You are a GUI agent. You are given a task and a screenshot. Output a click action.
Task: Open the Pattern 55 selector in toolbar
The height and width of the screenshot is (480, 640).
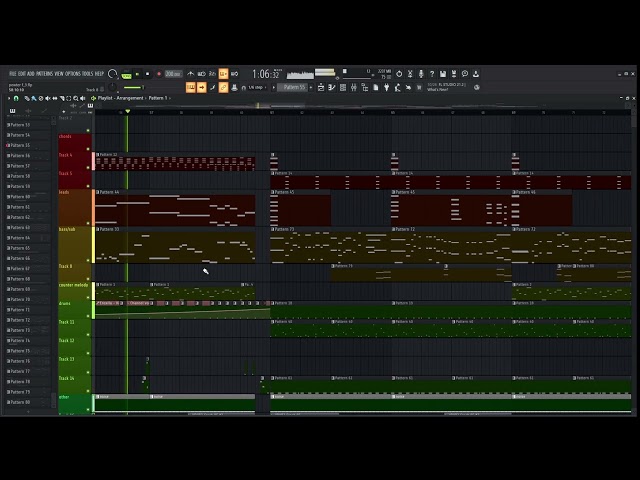click(294, 87)
